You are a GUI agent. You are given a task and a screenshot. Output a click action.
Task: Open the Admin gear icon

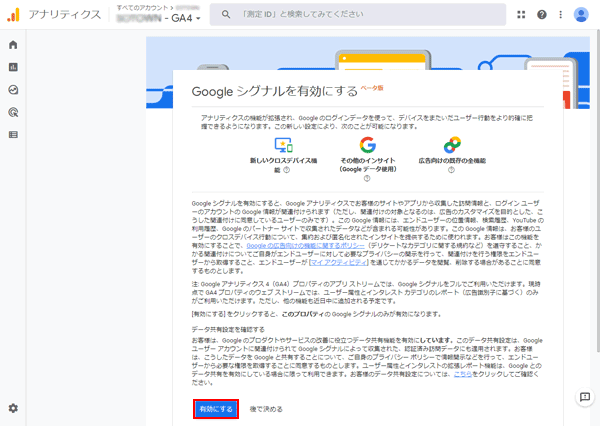click(13, 408)
